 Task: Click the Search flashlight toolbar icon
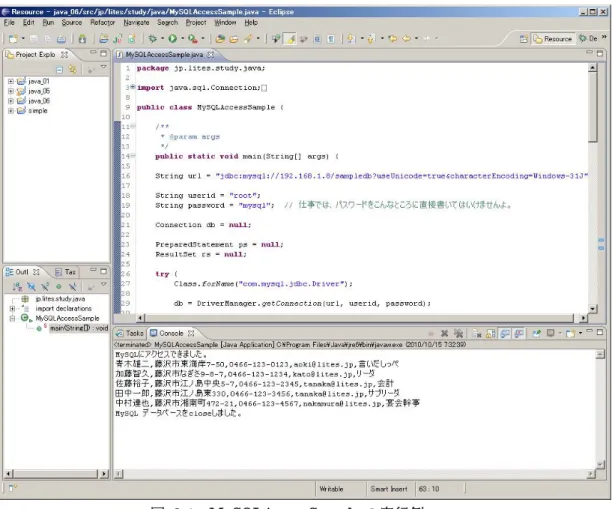click(x=248, y=38)
